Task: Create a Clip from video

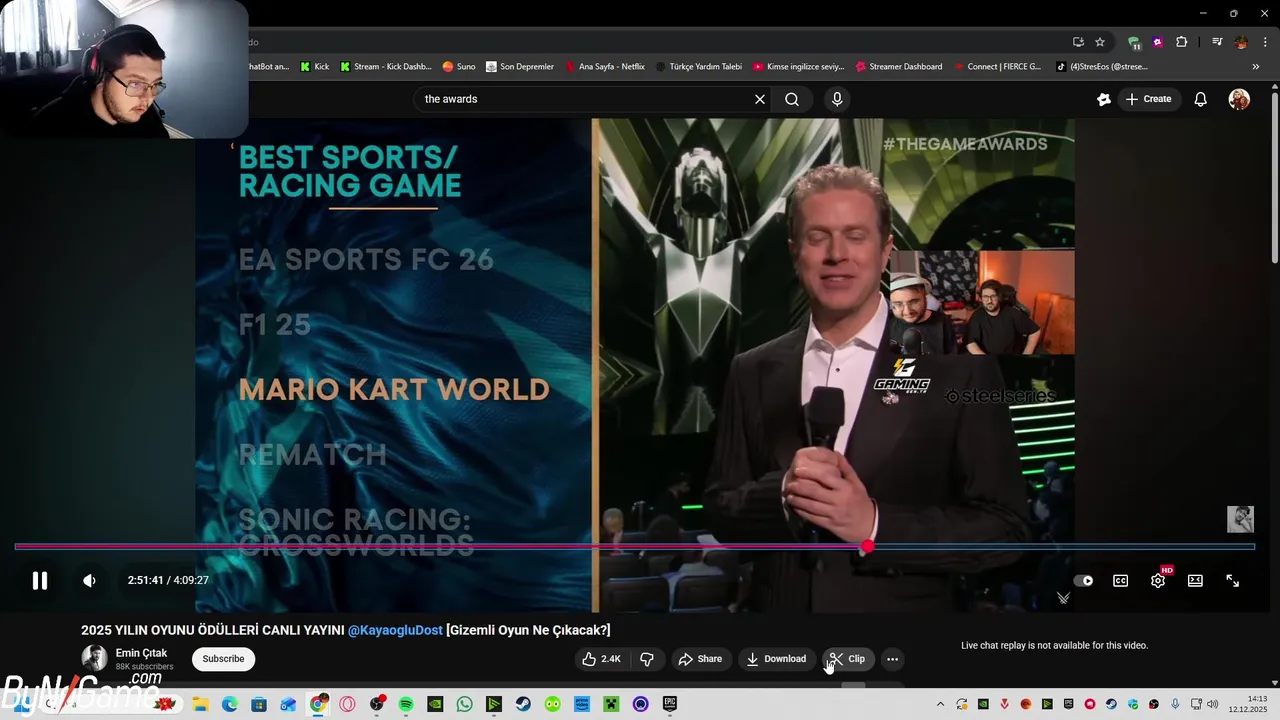Action: tap(848, 659)
